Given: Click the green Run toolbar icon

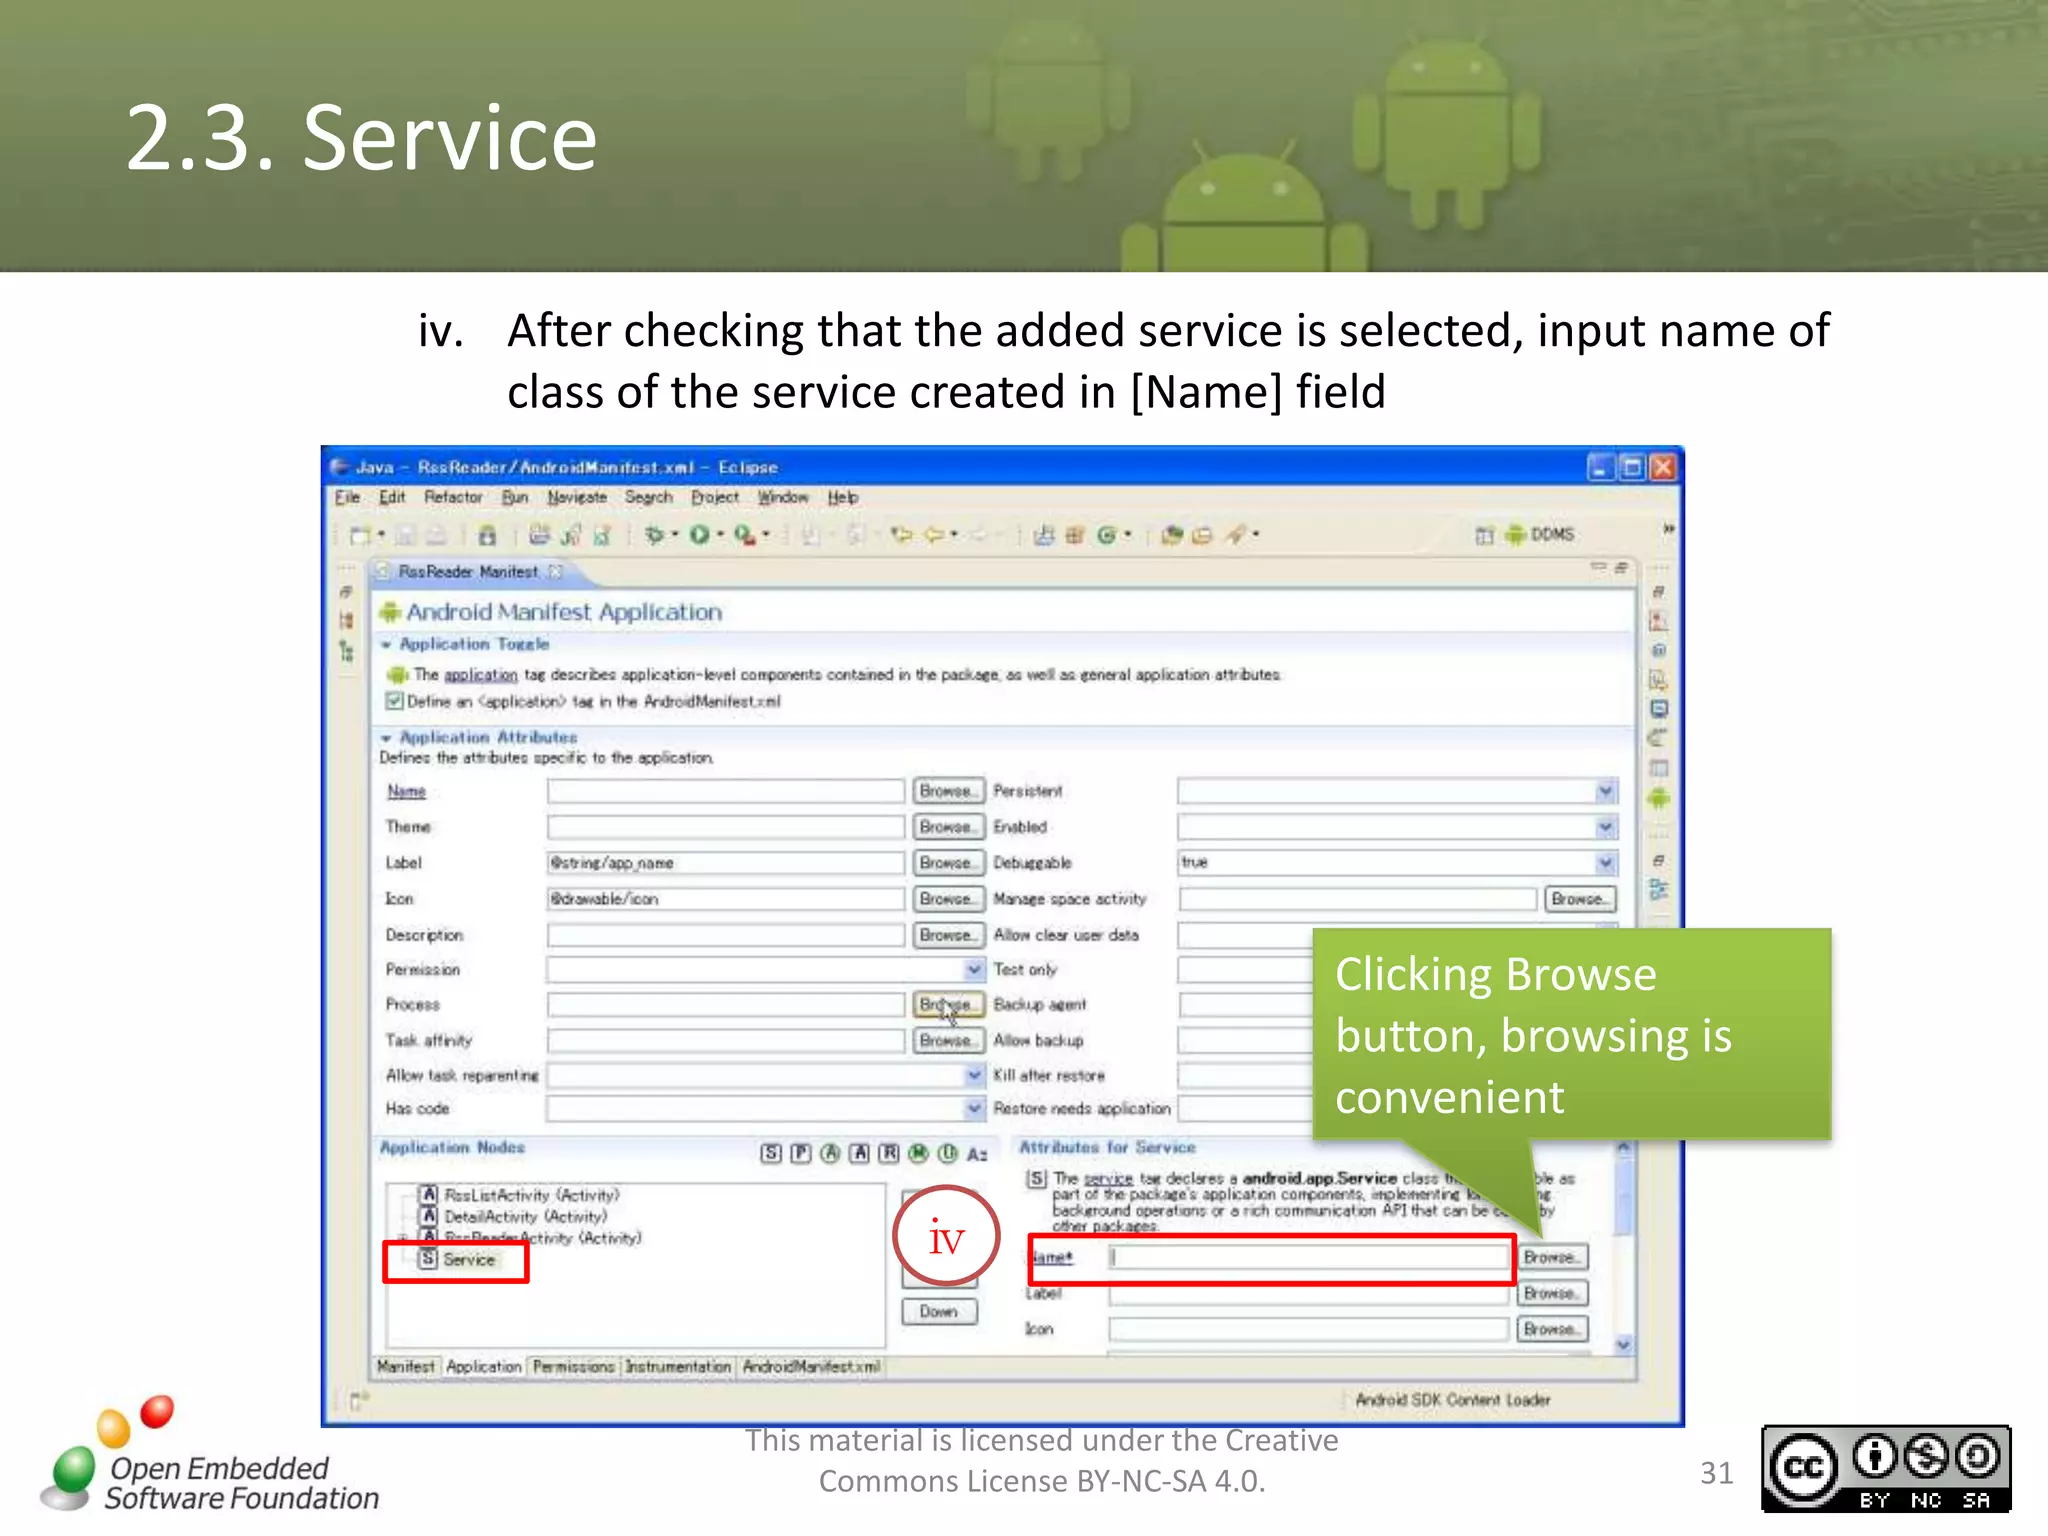Looking at the screenshot, I should [x=699, y=535].
